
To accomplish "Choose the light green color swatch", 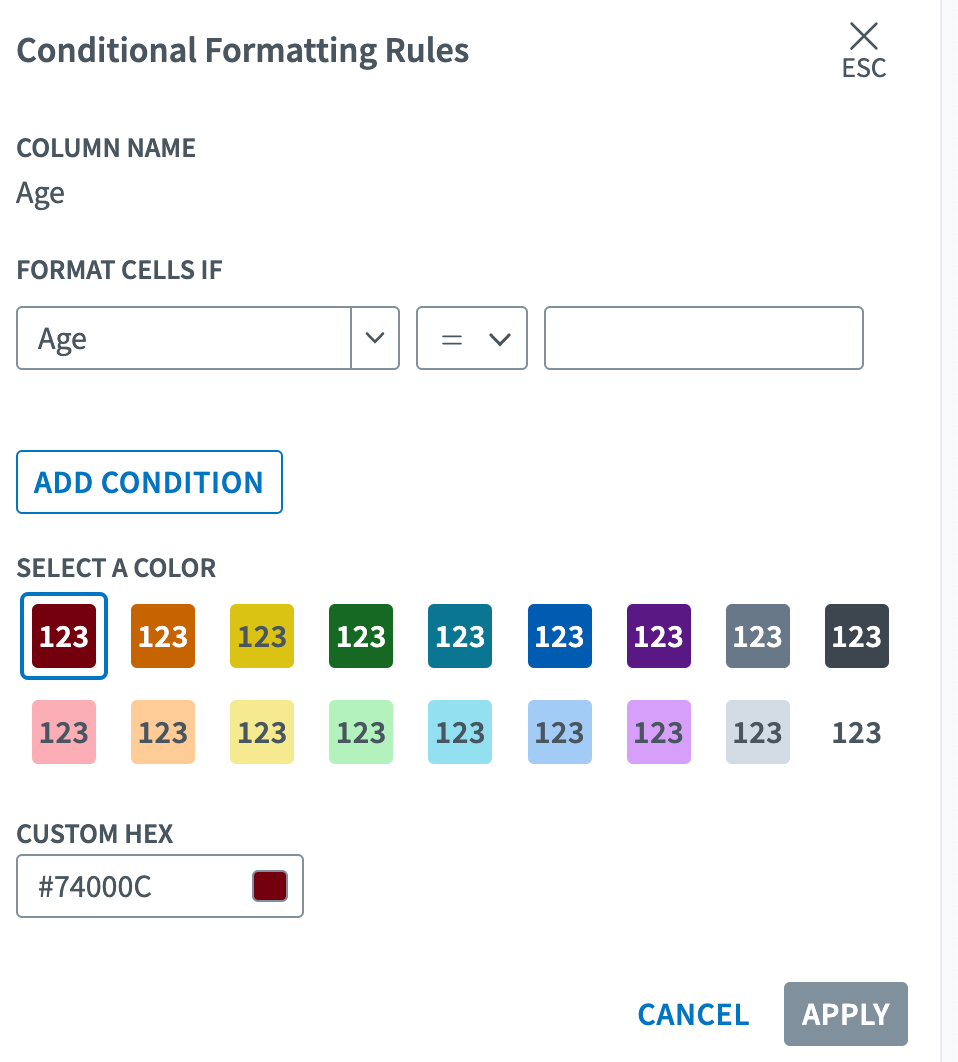I will (361, 732).
